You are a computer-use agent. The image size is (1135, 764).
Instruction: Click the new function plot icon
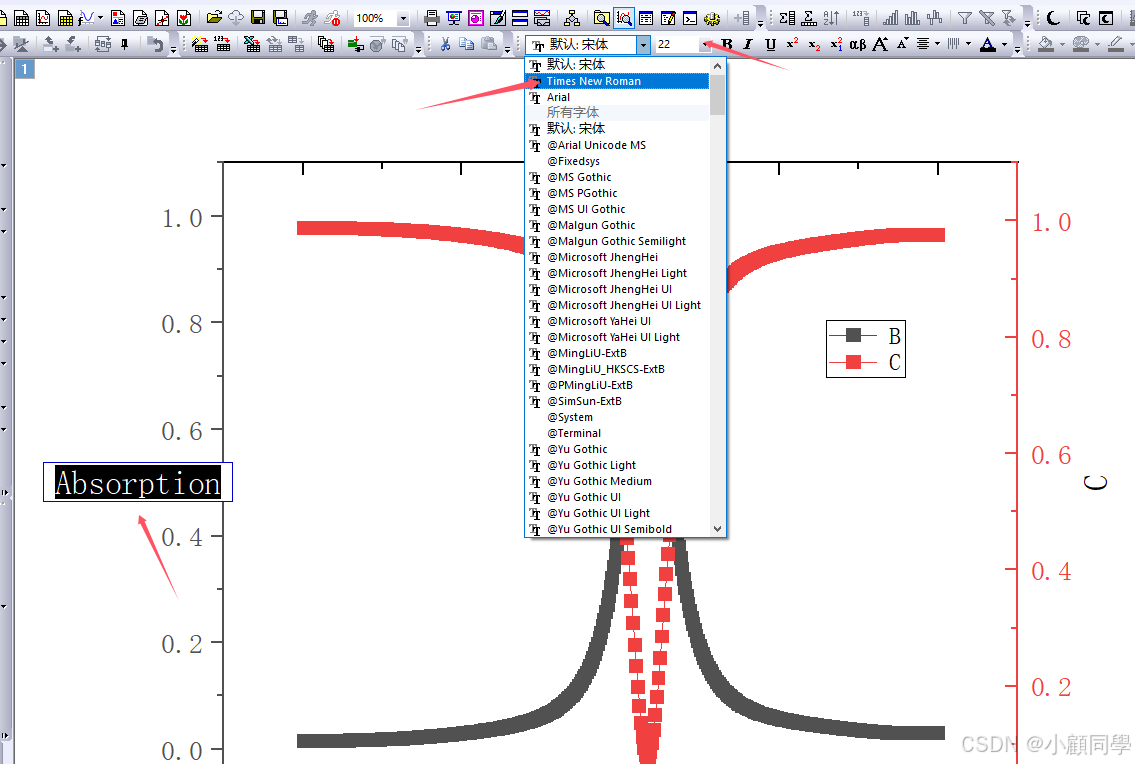pos(87,18)
